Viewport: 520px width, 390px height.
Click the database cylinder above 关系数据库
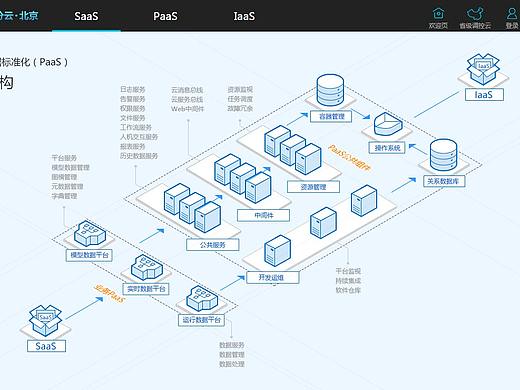tap(443, 155)
